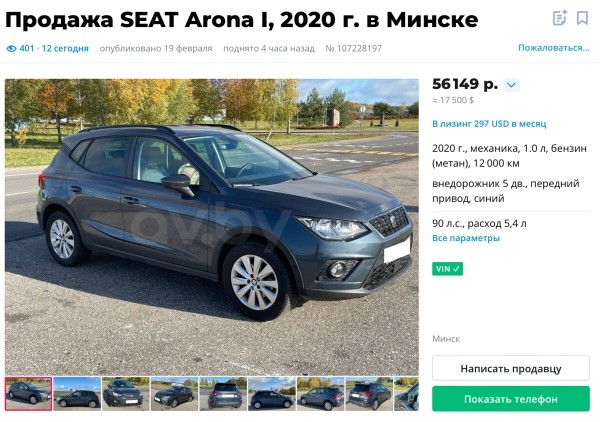The height and width of the screenshot is (422, 600).
Task: Select the third thumbnail front view
Action: coord(126,394)
